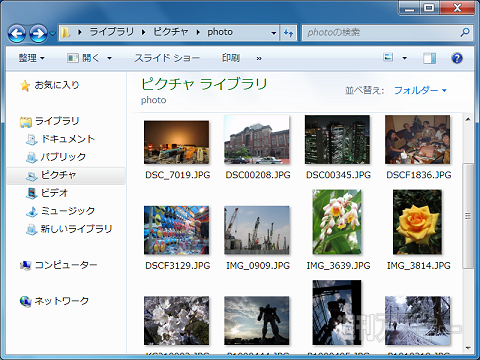Click the 開く toolbar button
The height and width of the screenshot is (360, 480).
click(83, 58)
